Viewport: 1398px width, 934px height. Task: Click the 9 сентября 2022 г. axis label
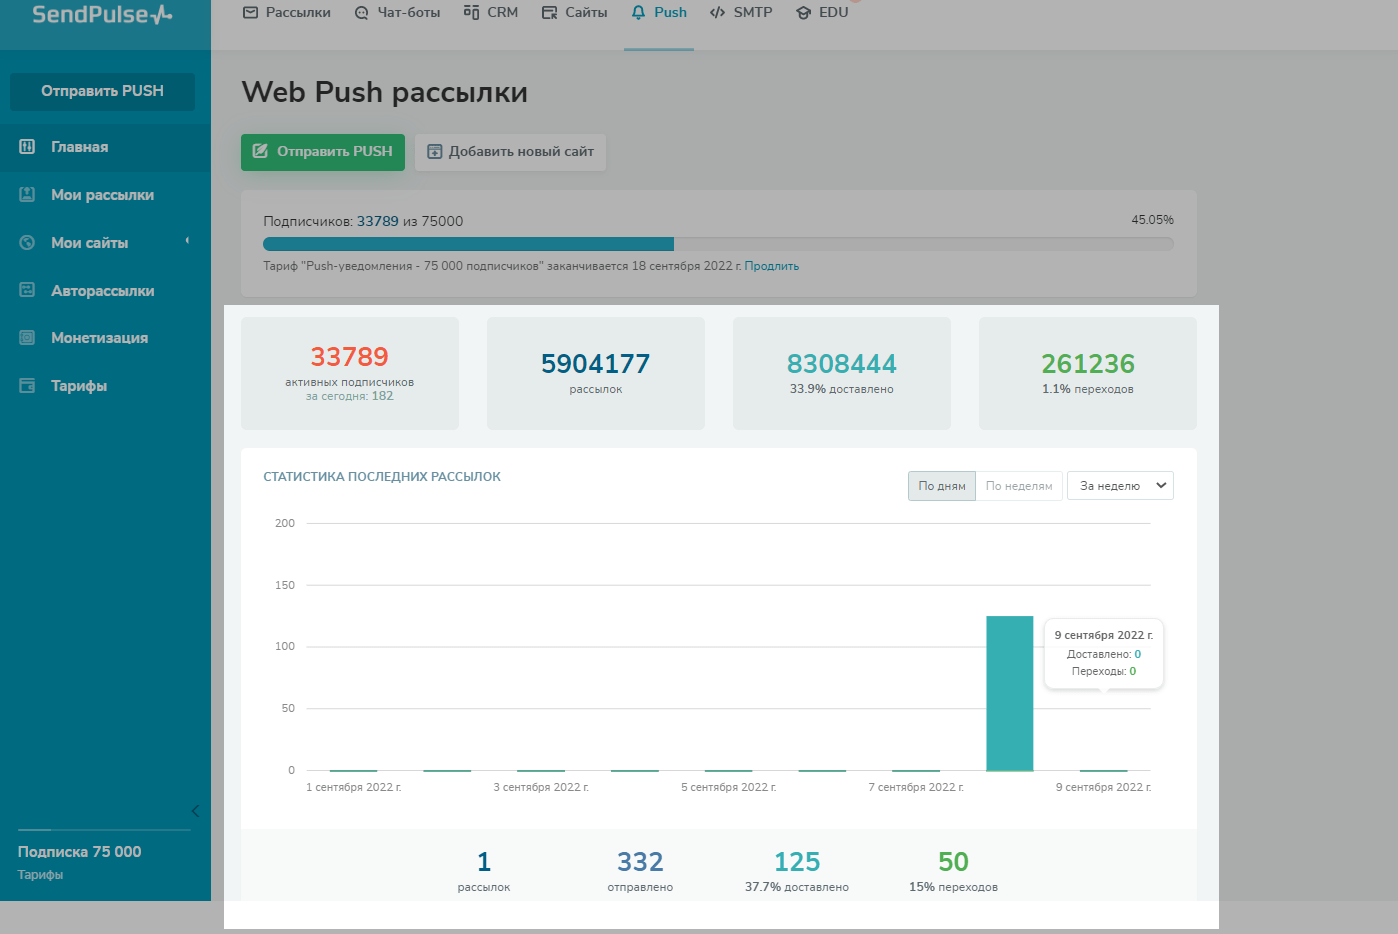click(1104, 788)
